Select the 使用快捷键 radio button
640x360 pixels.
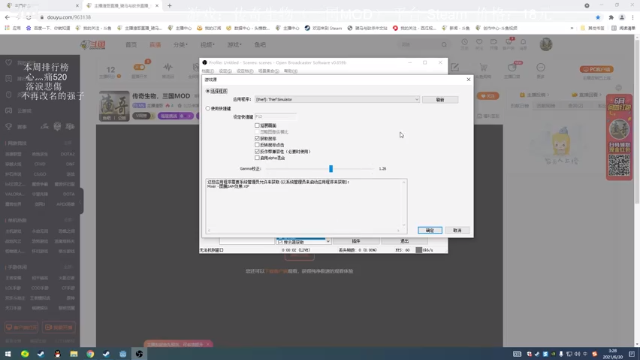point(208,109)
